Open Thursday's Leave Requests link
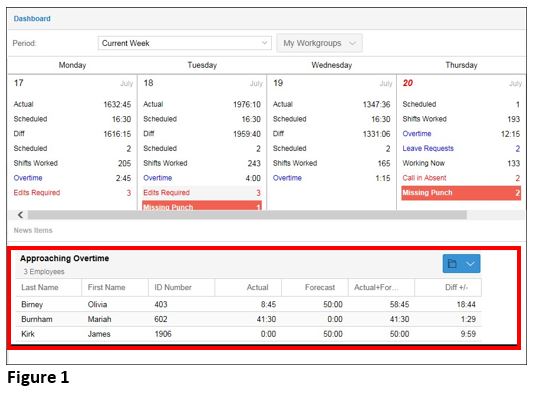 coord(428,148)
